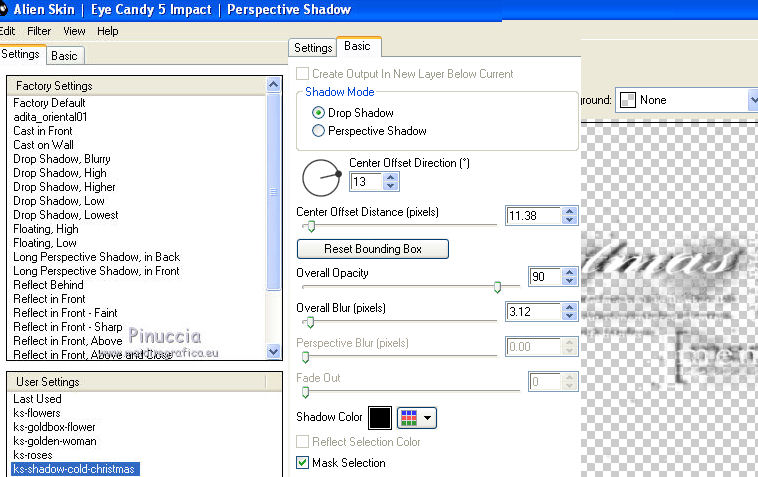Select Drop Shadow mode
This screenshot has height=477, width=758.
pos(318,113)
